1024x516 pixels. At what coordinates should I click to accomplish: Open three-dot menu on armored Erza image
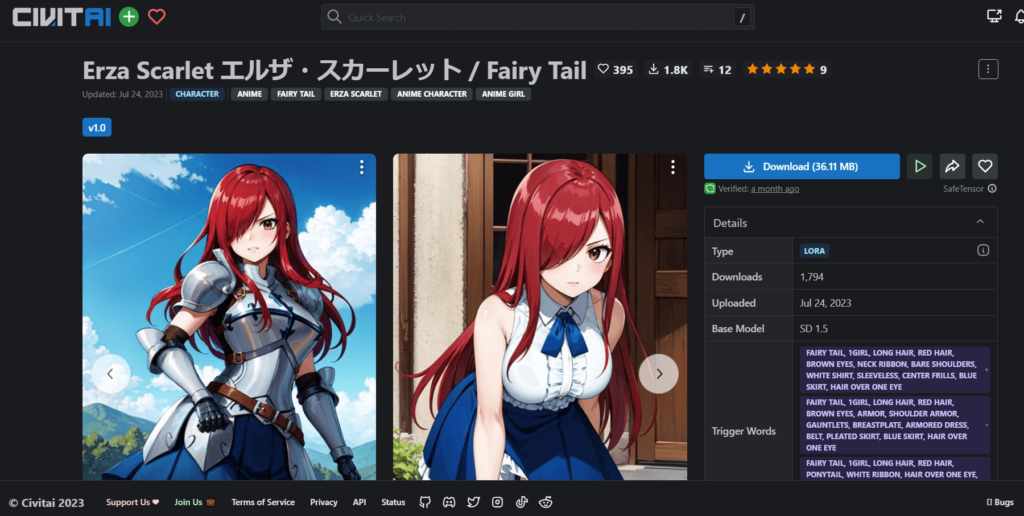(x=361, y=168)
